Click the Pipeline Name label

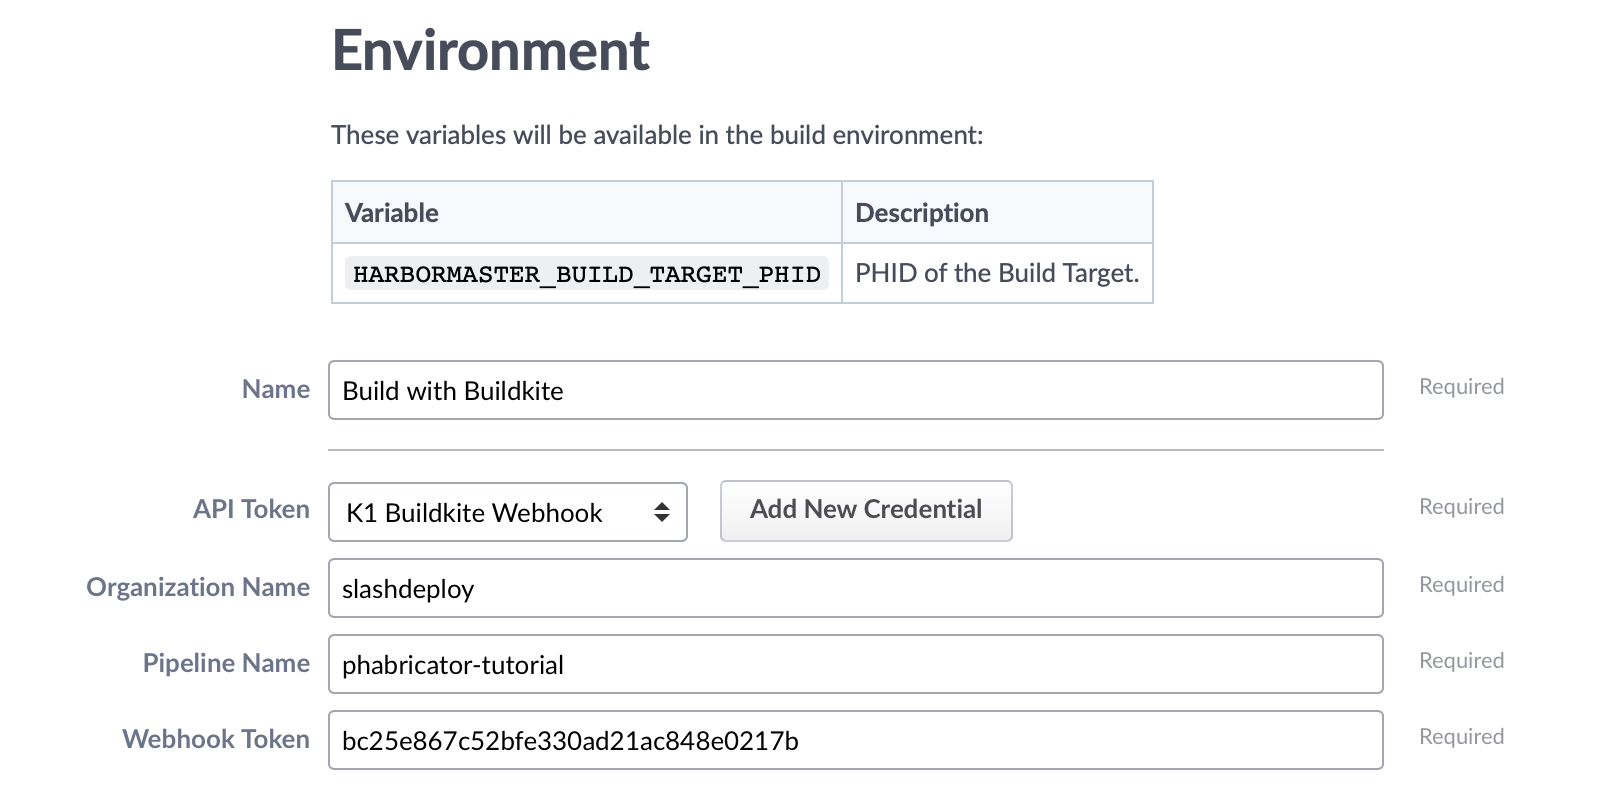(224, 663)
